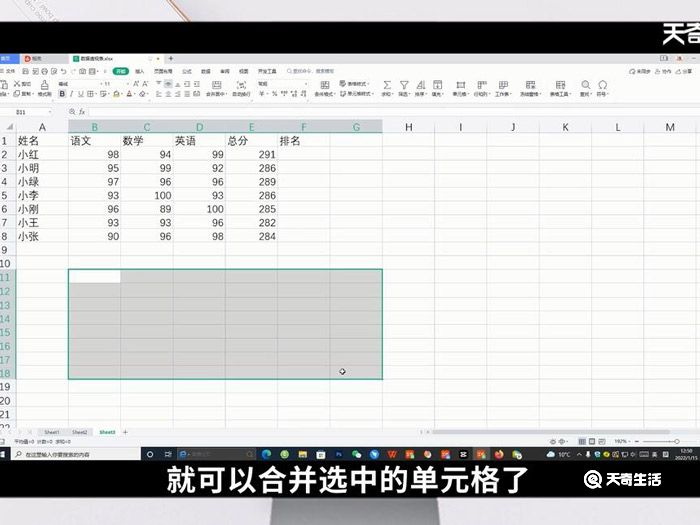Click increase font size icon
Viewport: 700px width, 525px height.
pyautogui.click(x=136, y=83)
